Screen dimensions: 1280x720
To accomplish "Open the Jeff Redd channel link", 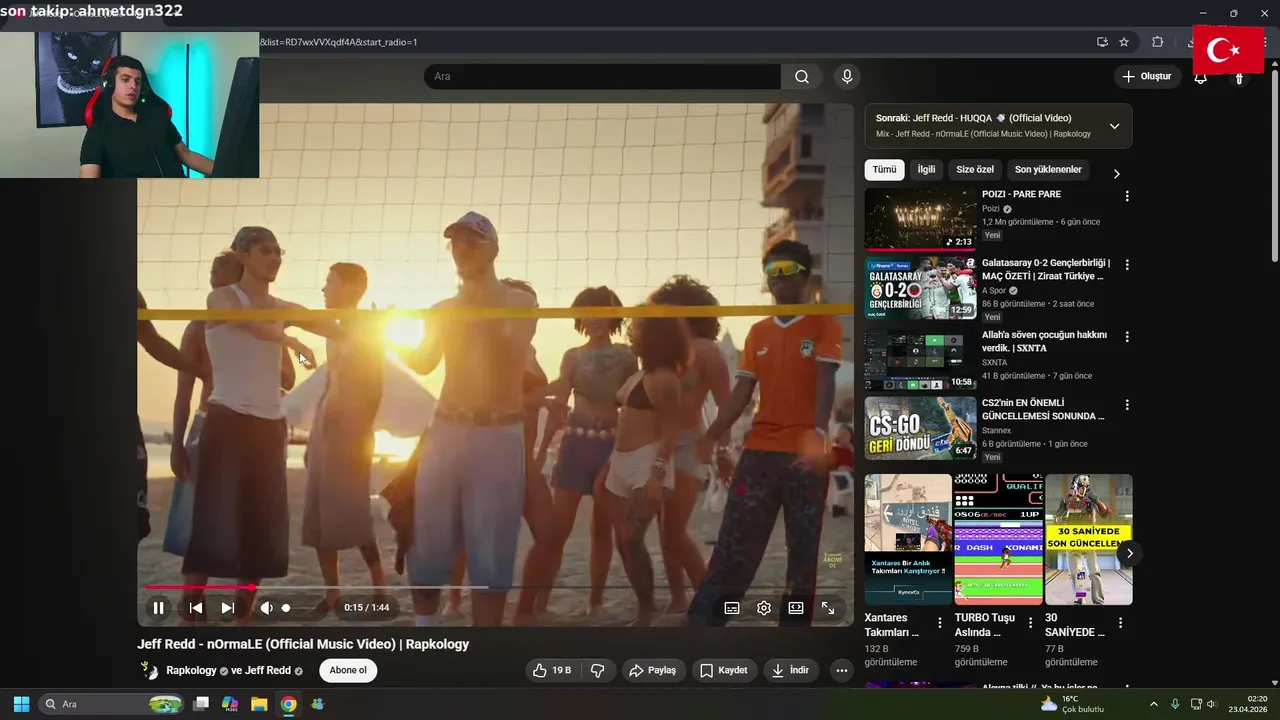I will (x=268, y=671).
